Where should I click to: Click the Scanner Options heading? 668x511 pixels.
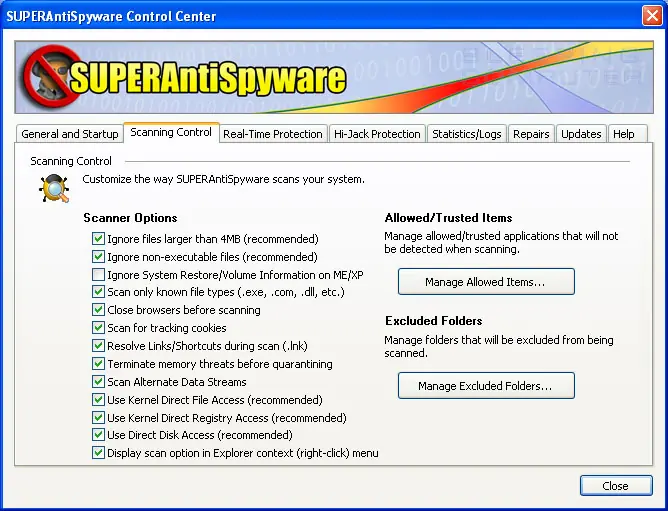point(130,218)
